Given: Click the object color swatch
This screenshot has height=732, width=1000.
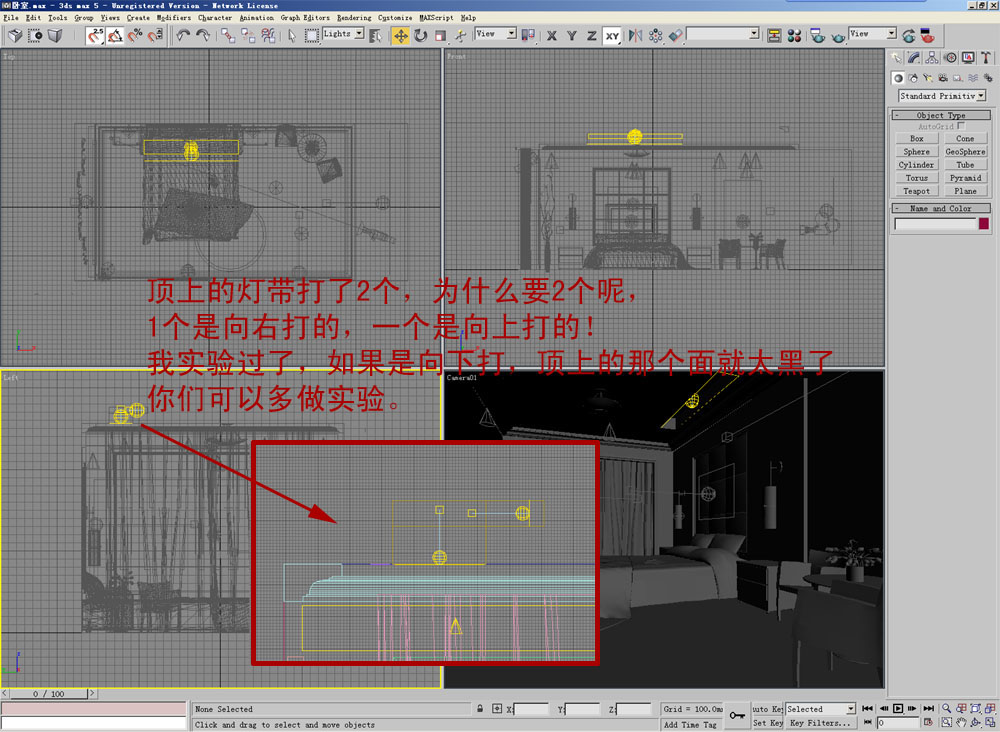Looking at the screenshot, I should click(983, 224).
